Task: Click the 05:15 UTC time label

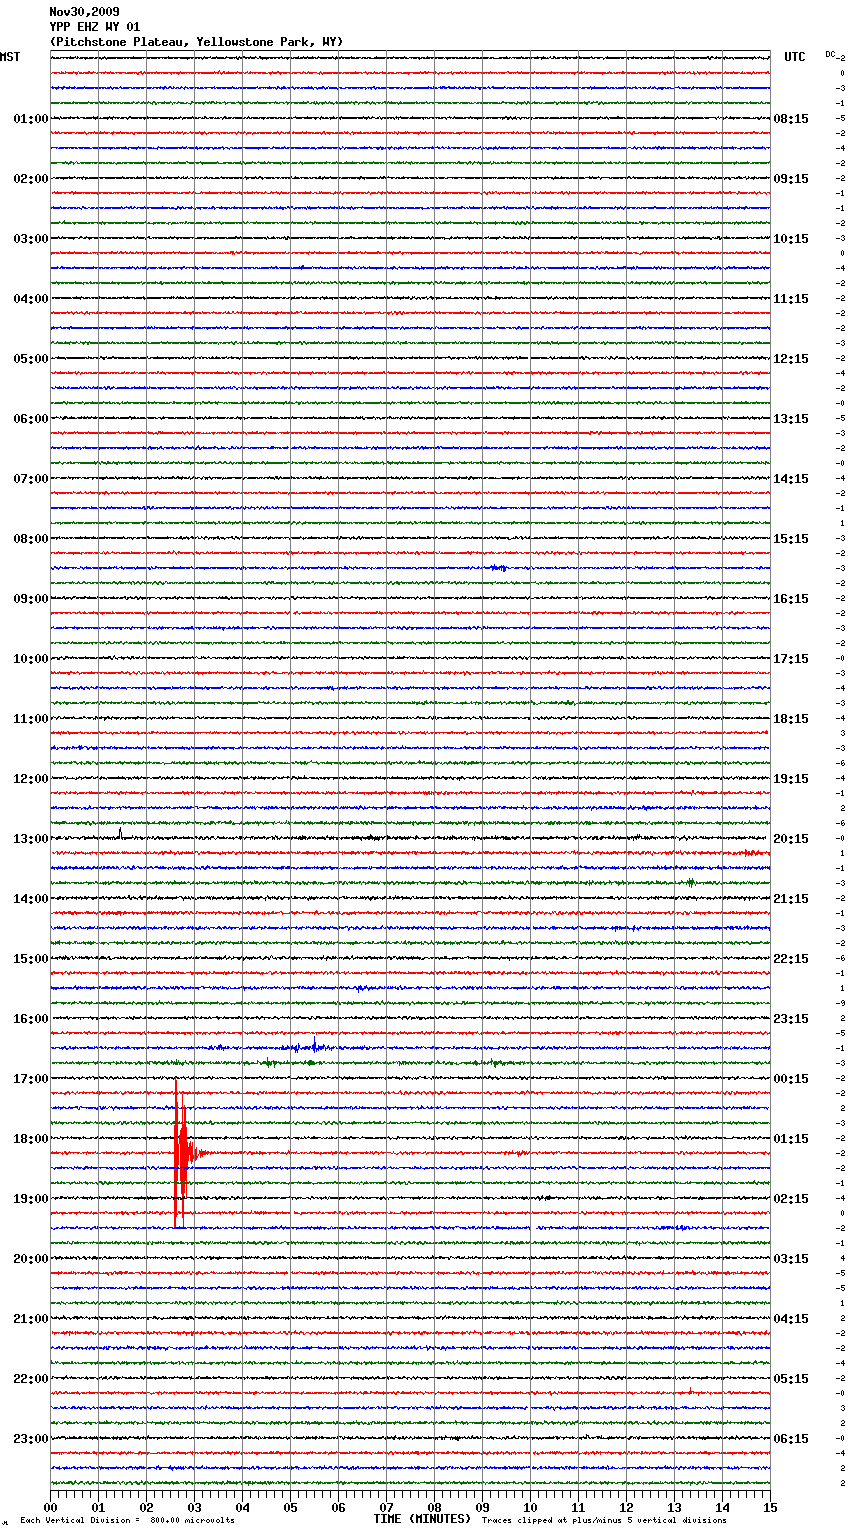Action: tap(791, 1379)
